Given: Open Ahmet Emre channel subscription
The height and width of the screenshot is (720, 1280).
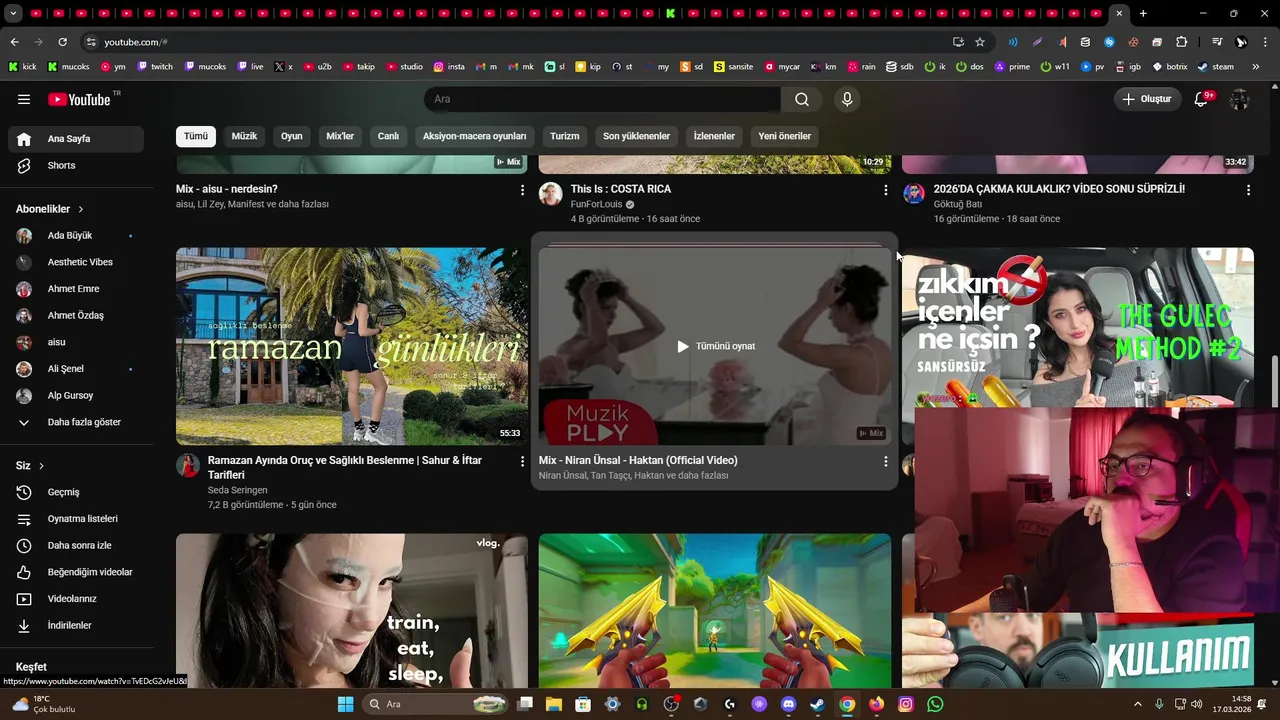Looking at the screenshot, I should tap(76, 289).
